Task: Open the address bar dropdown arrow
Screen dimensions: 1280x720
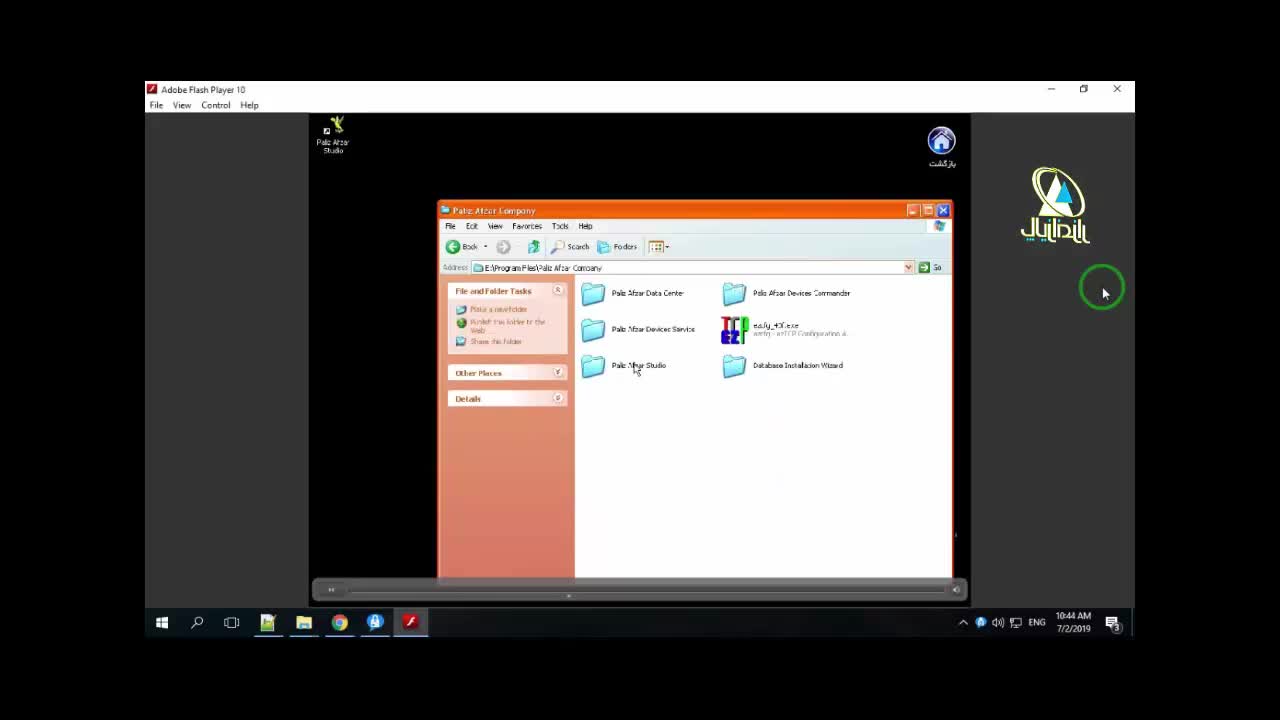Action: pos(908,268)
